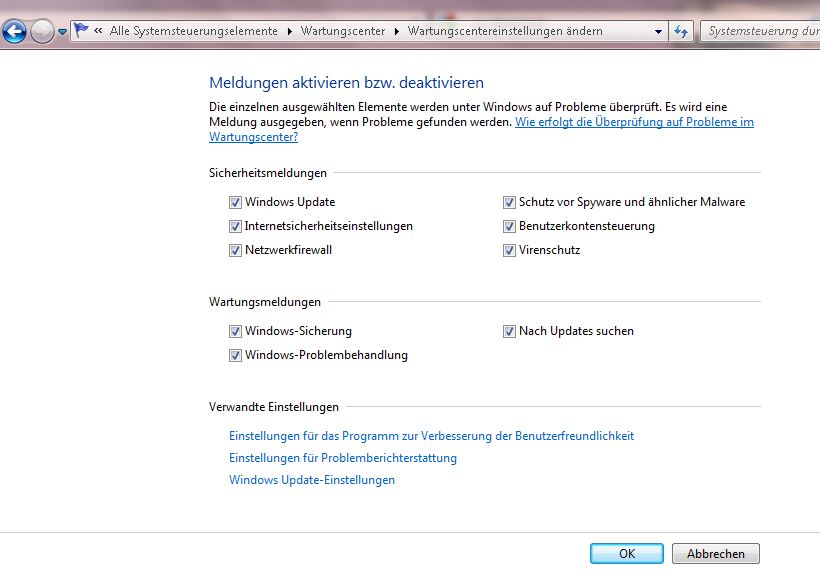This screenshot has width=820, height=588.
Task: Focus the 'Systemsteuerung durchsuchen' search field
Action: click(760, 31)
